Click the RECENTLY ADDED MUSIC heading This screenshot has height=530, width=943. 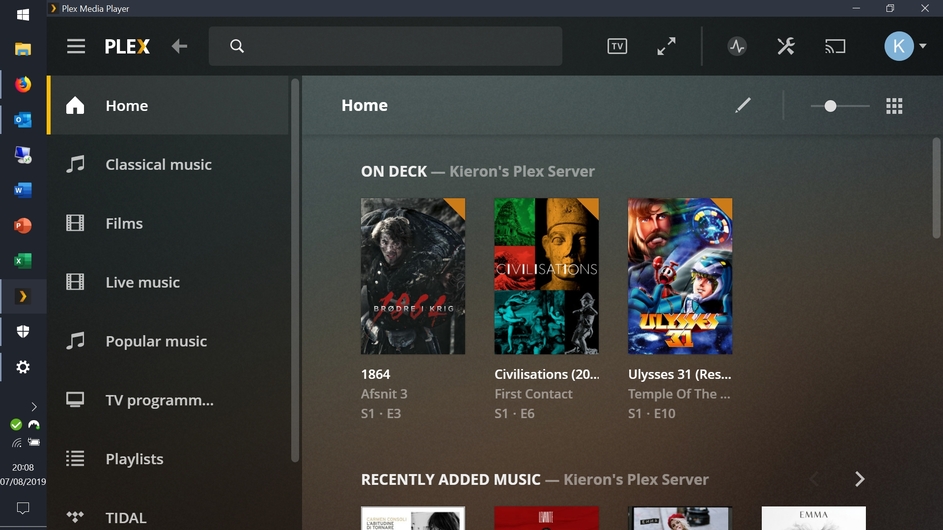point(450,479)
